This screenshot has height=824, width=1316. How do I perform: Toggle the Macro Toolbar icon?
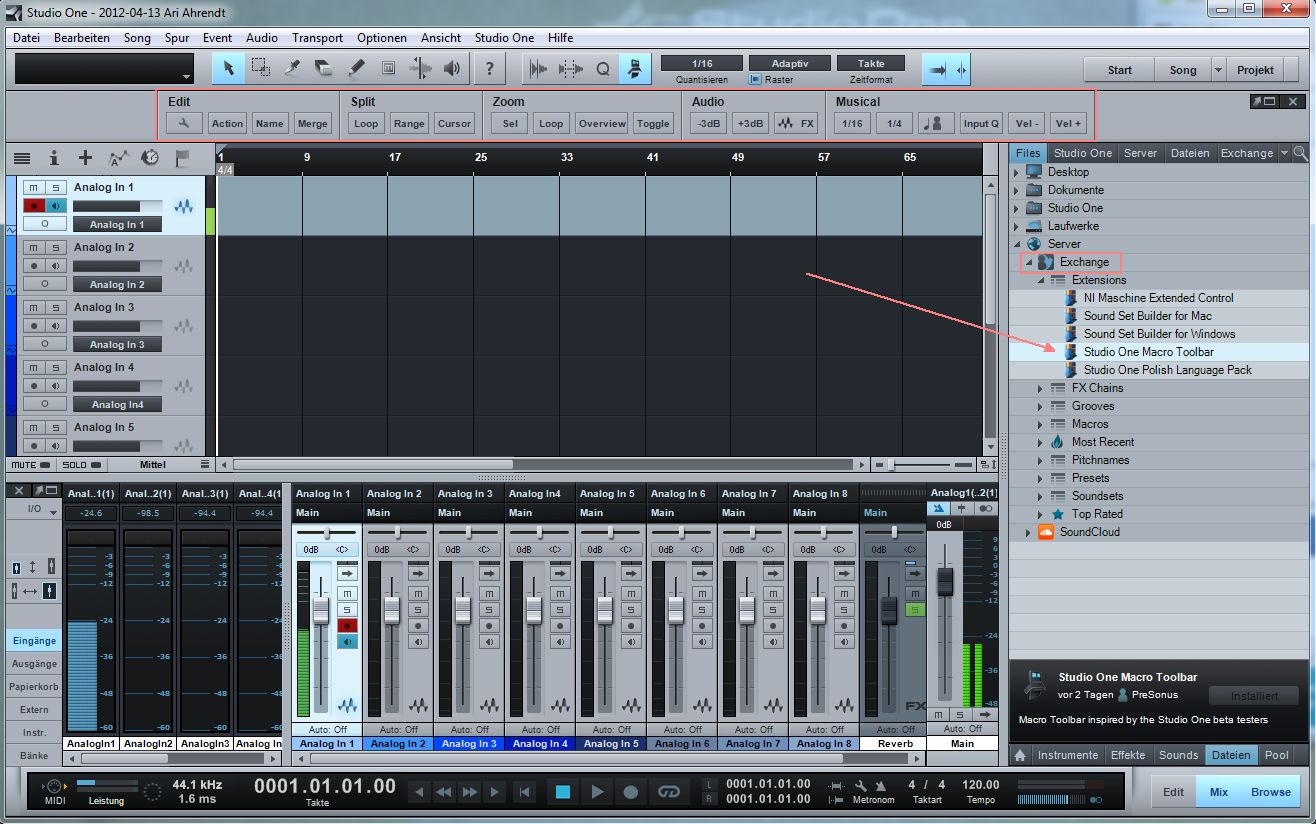coord(634,69)
